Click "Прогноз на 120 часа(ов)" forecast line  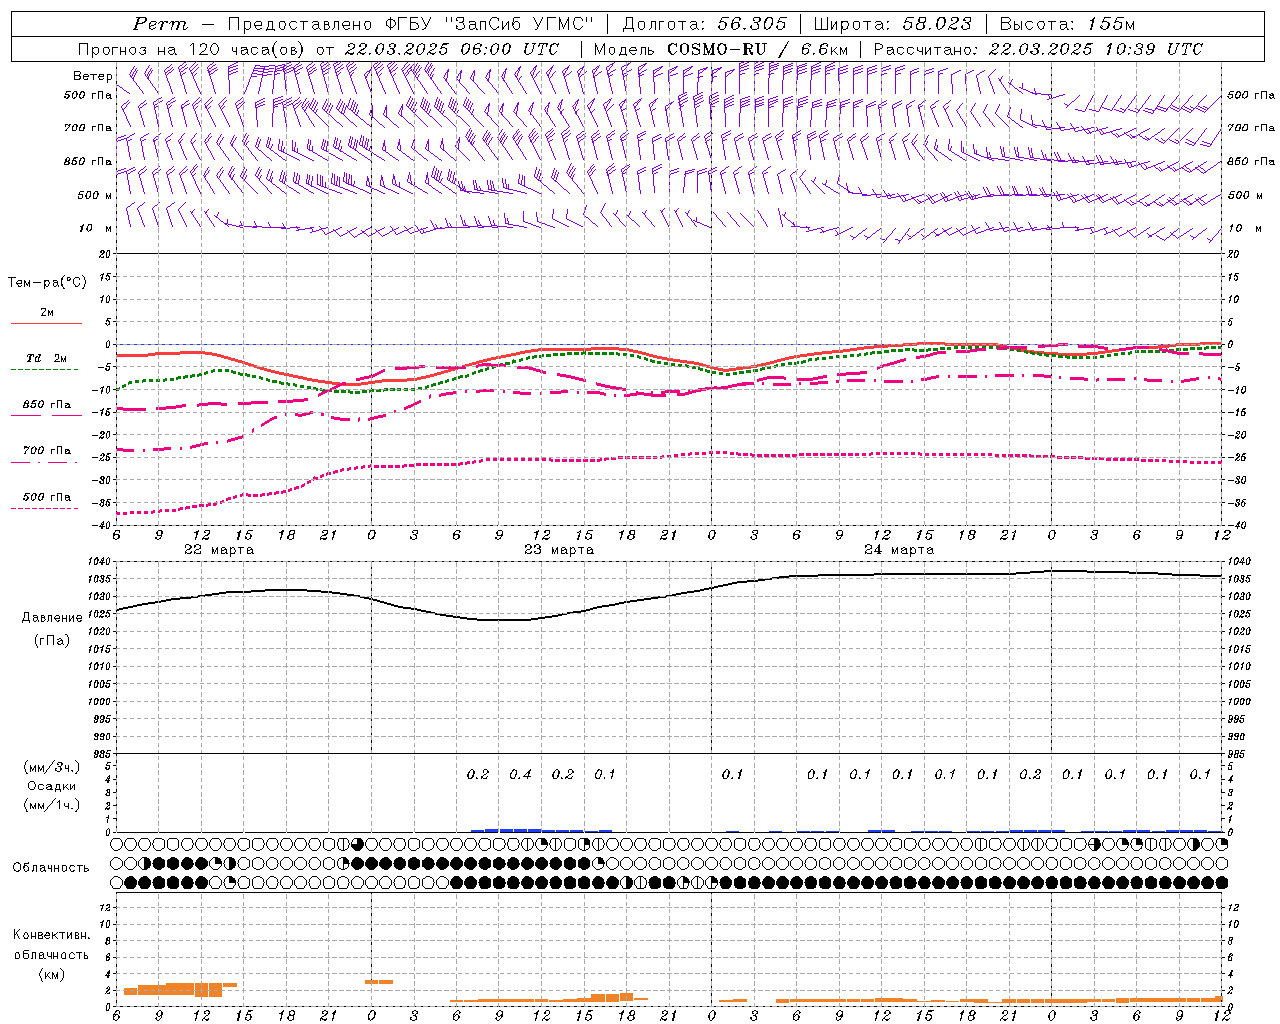pos(192,49)
